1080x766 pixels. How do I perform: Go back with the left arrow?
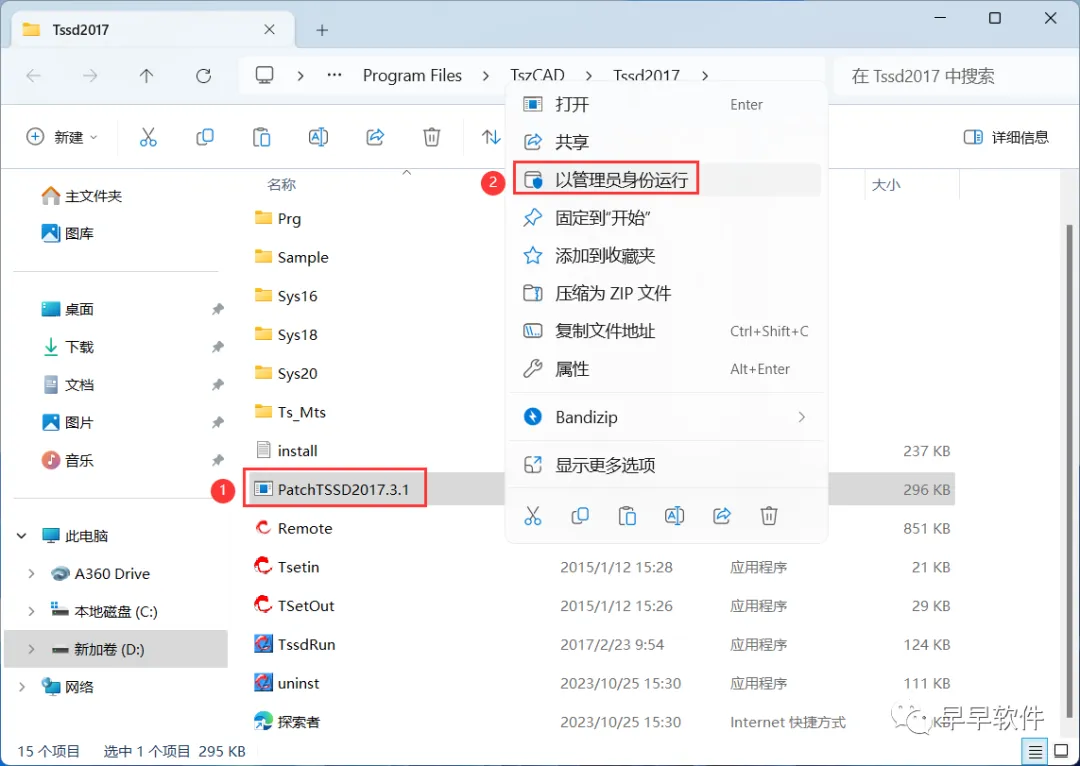(33, 76)
